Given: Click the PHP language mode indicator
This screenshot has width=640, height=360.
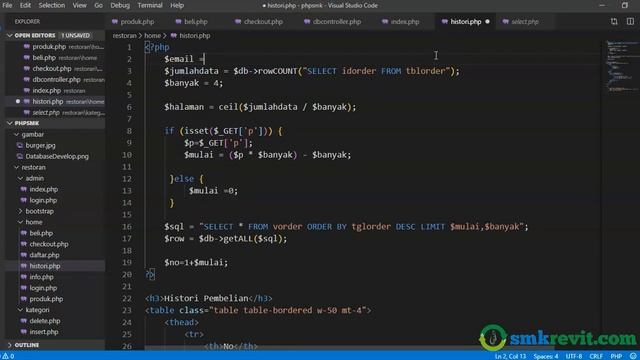Looking at the screenshot, I should [x=616, y=356].
